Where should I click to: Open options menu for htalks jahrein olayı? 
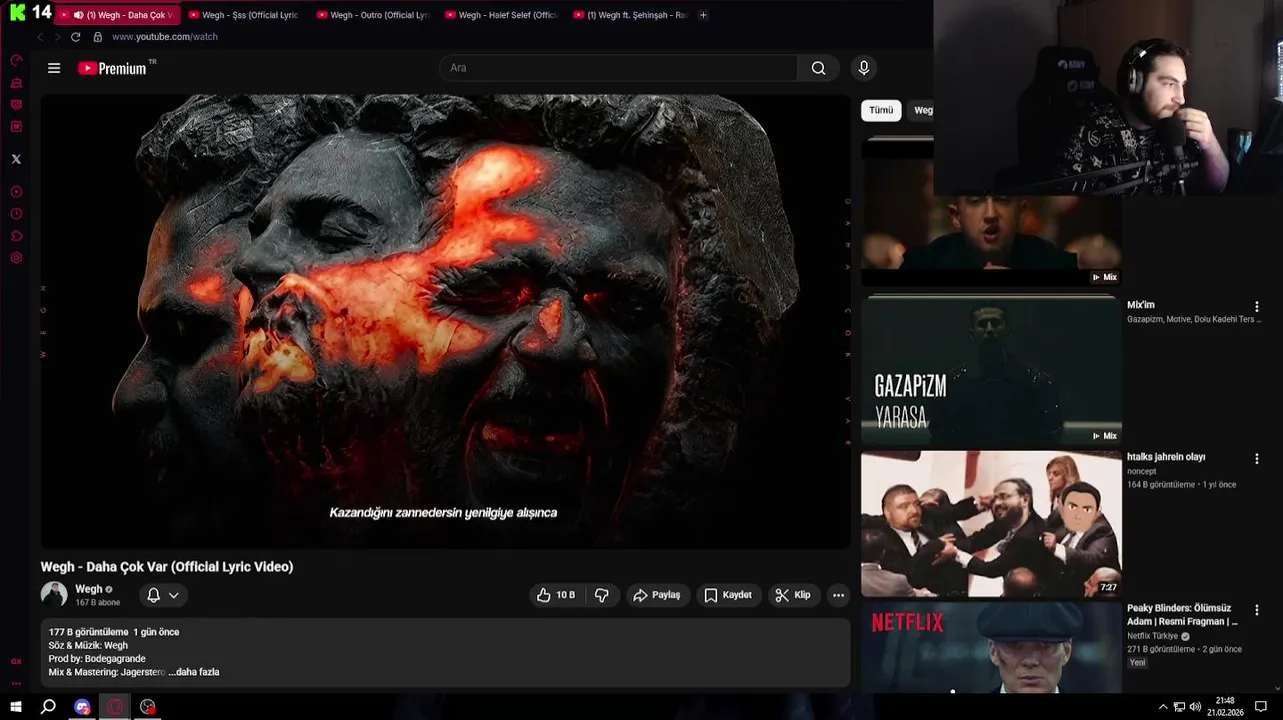(x=1257, y=459)
